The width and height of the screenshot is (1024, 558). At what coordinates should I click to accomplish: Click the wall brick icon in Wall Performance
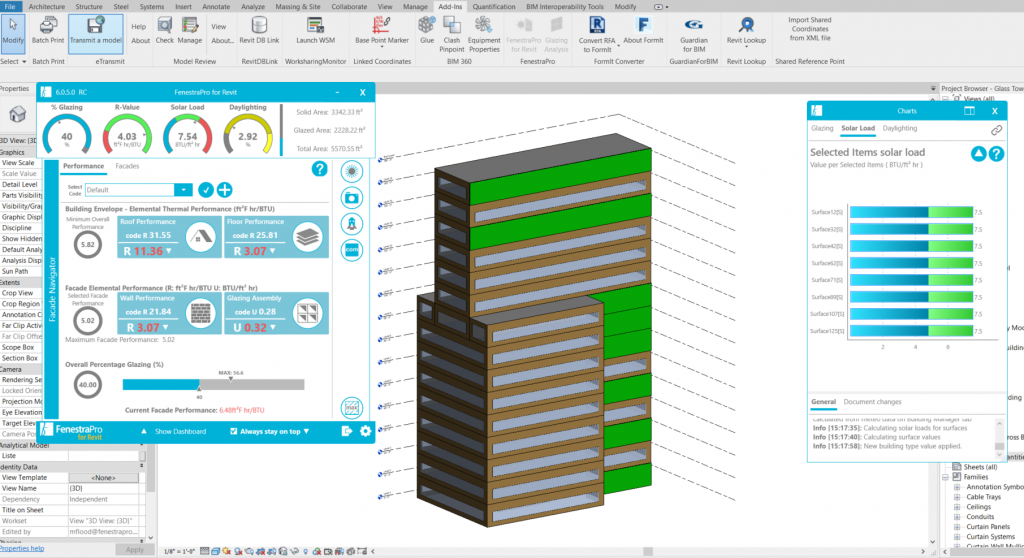200,313
